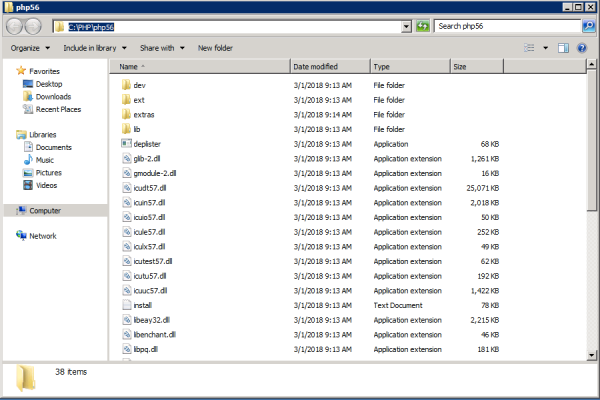Select the dev folder icon

126,85
